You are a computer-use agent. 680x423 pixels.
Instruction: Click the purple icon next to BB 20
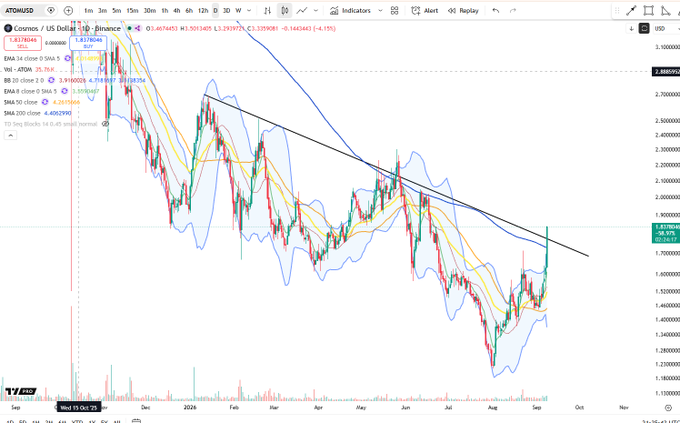51,80
